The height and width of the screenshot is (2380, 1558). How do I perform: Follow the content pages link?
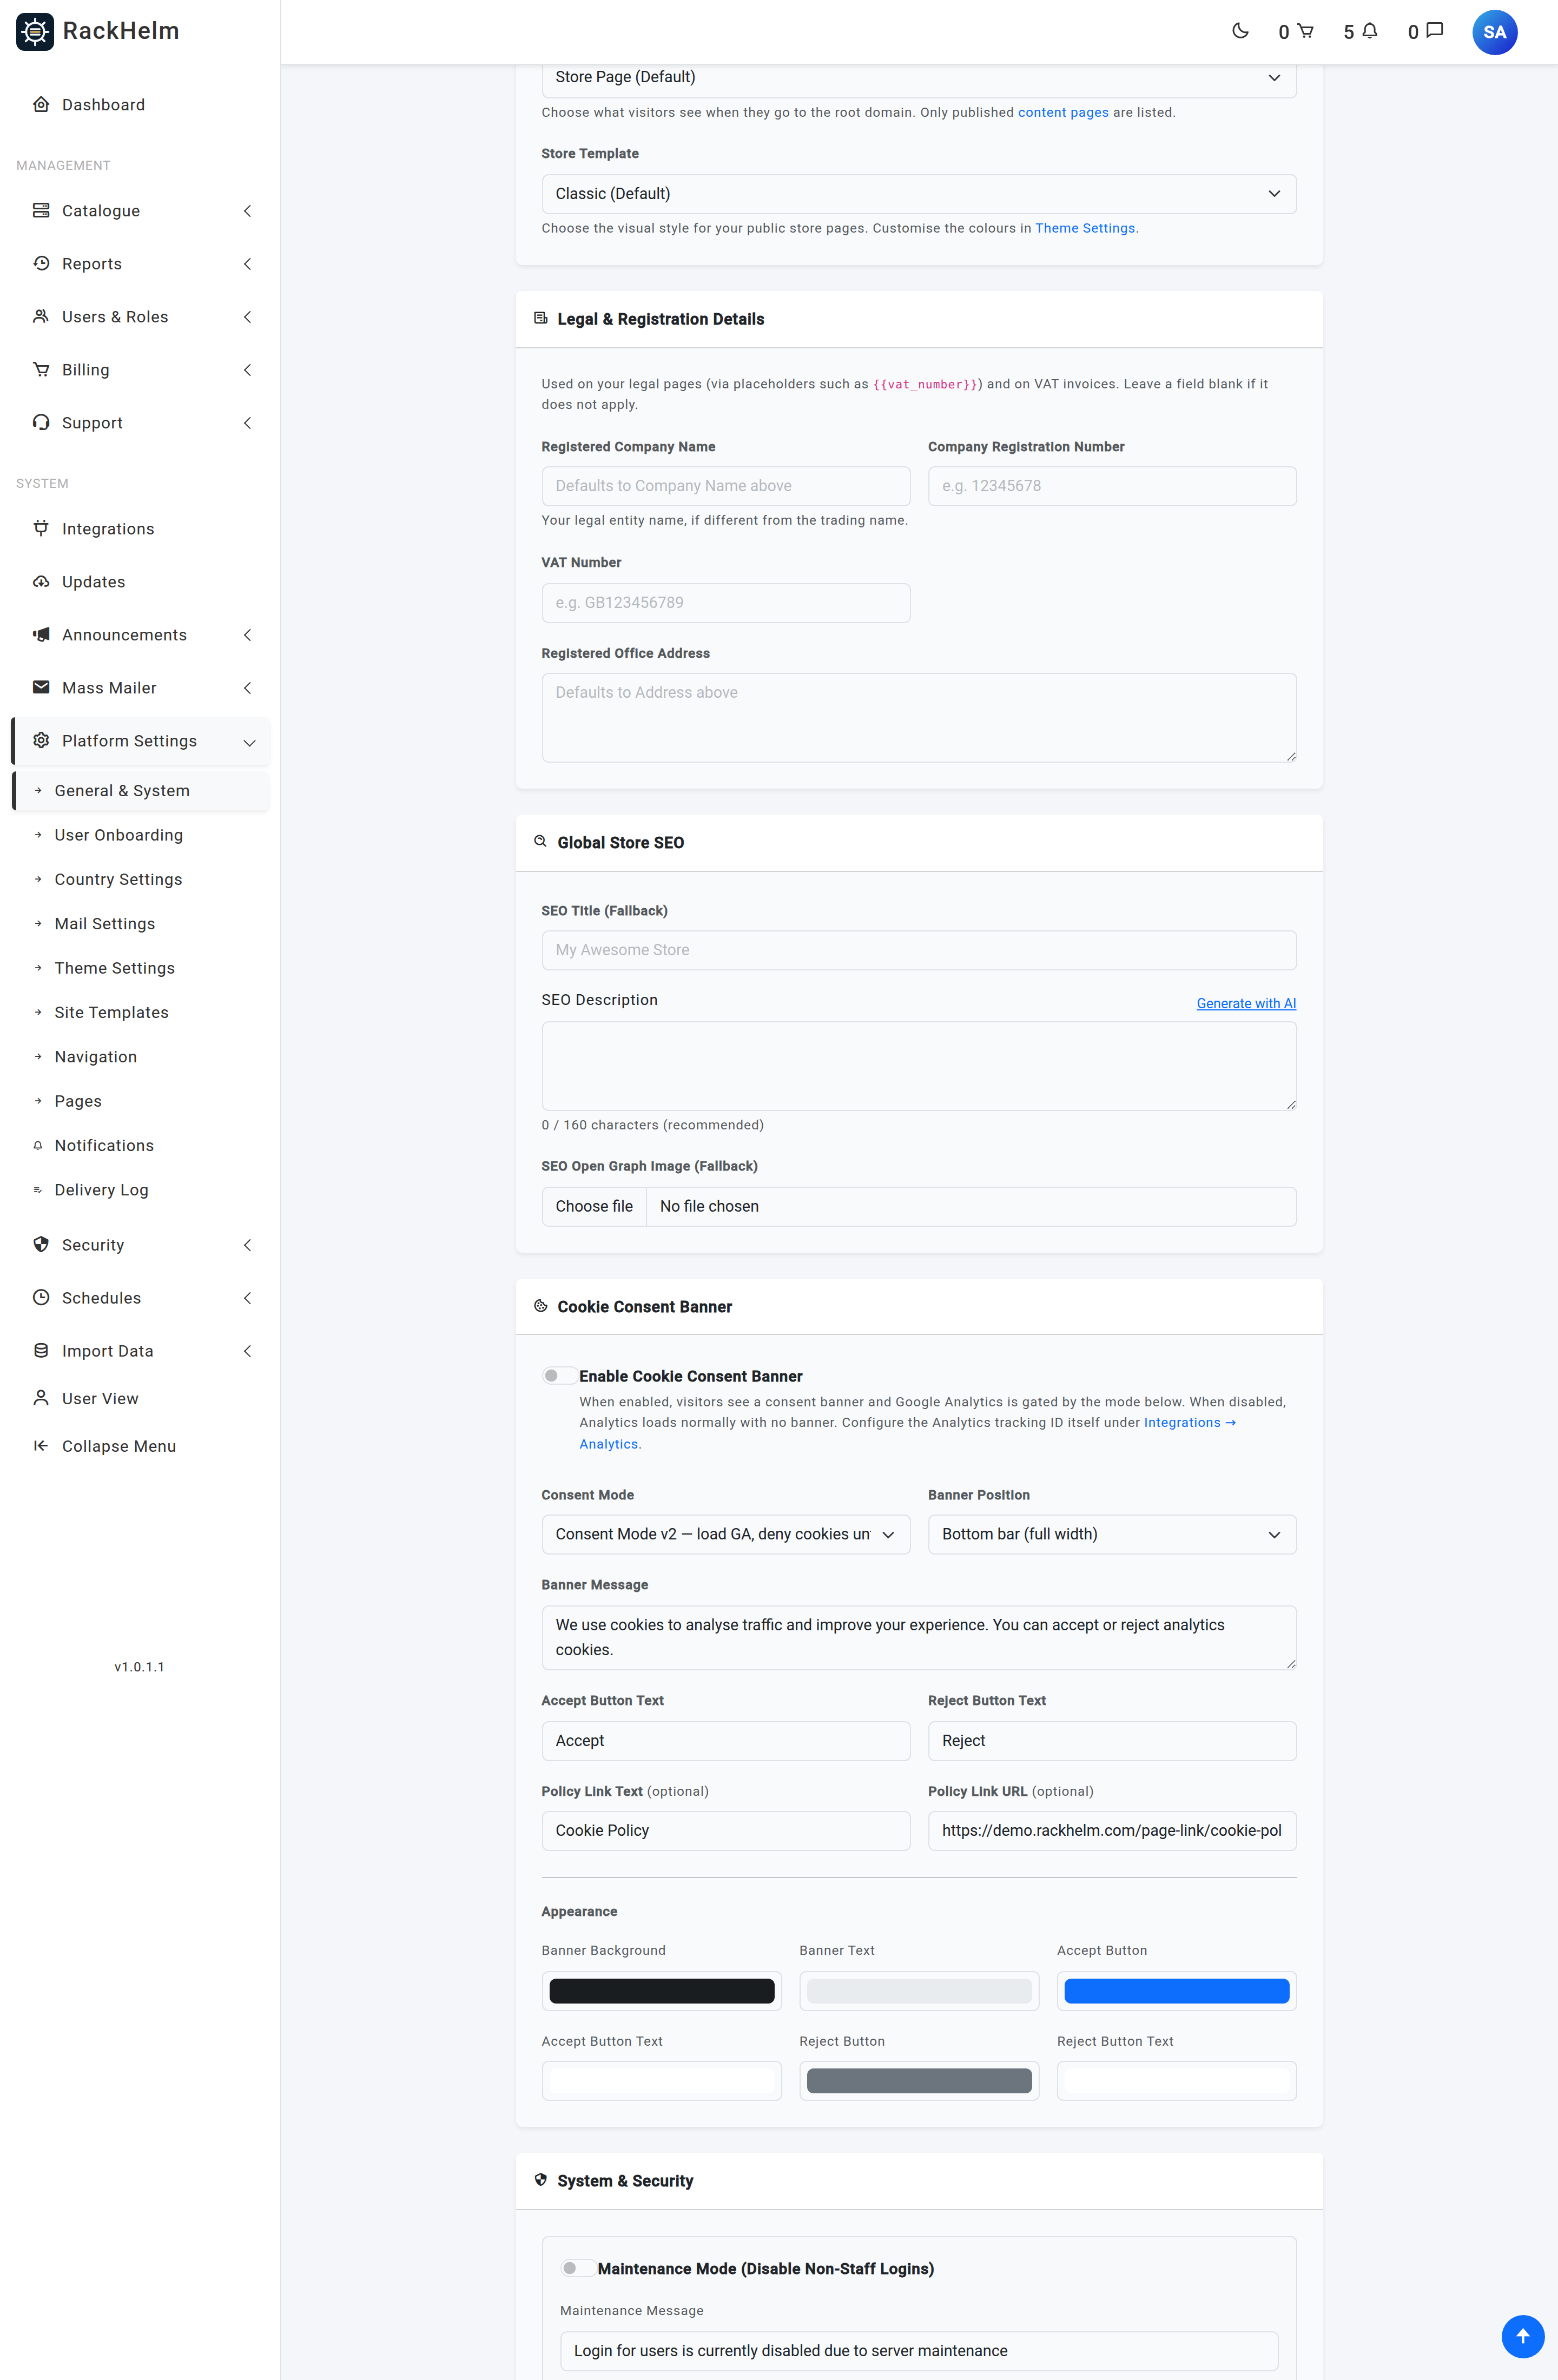click(1062, 112)
